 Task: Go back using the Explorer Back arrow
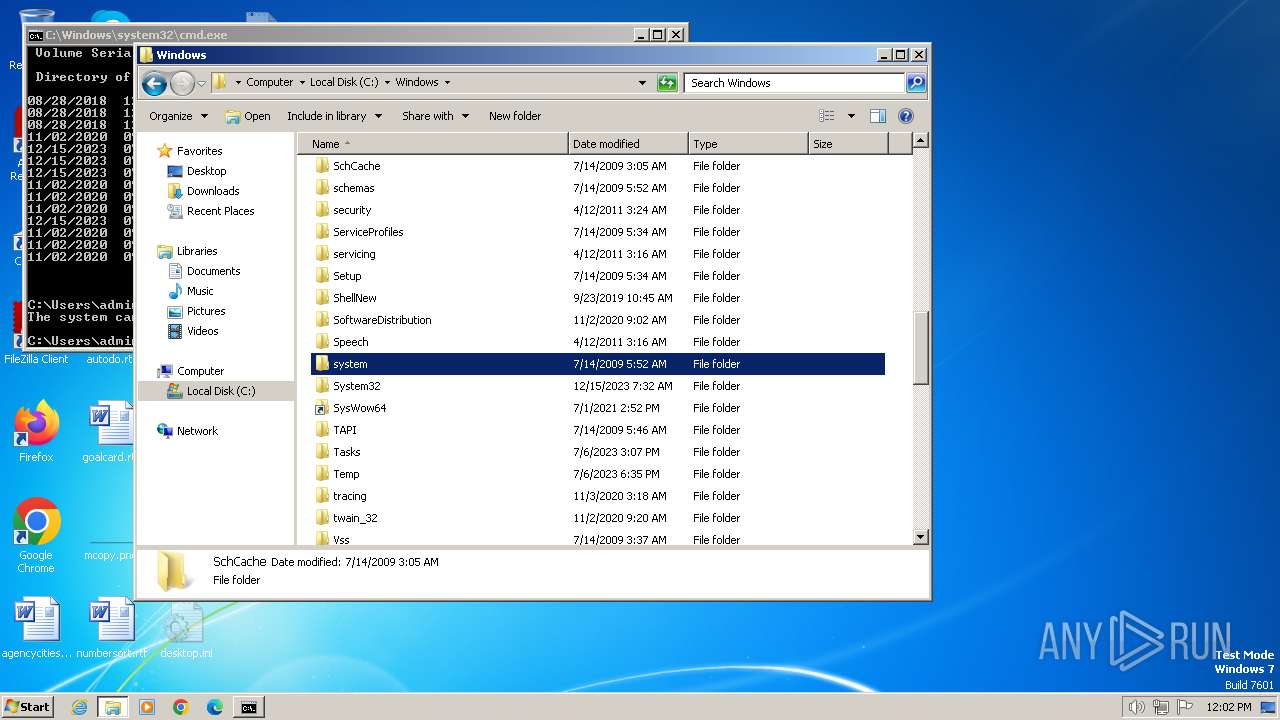[154, 83]
